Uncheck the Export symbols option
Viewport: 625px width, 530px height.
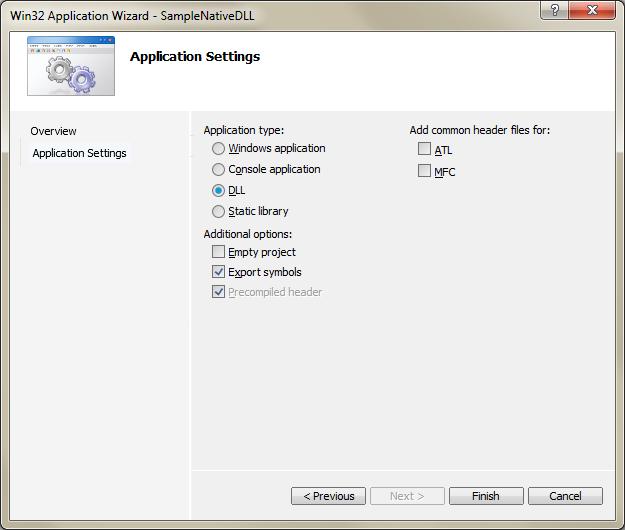point(218,272)
